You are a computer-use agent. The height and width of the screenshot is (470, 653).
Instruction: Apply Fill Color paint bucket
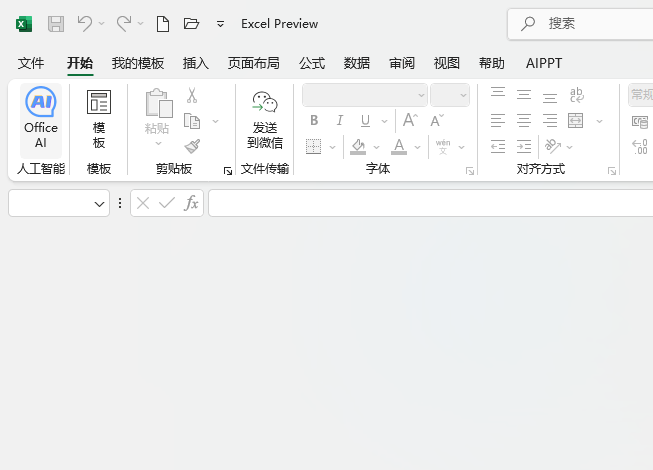point(358,147)
